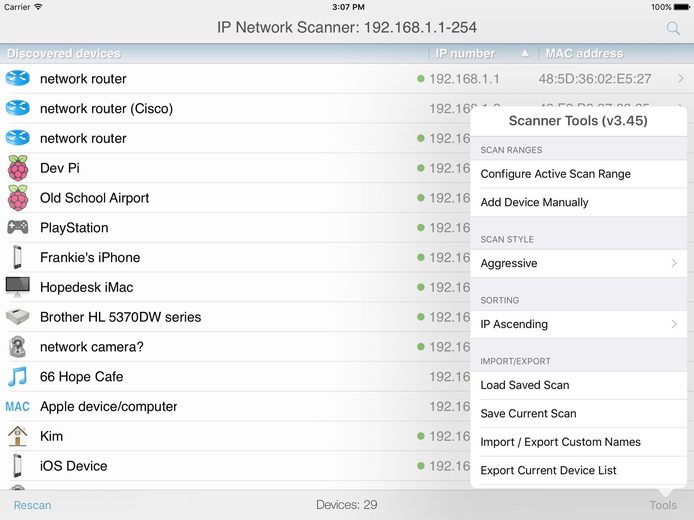Click Old School Airport raspberry icon

[18, 197]
